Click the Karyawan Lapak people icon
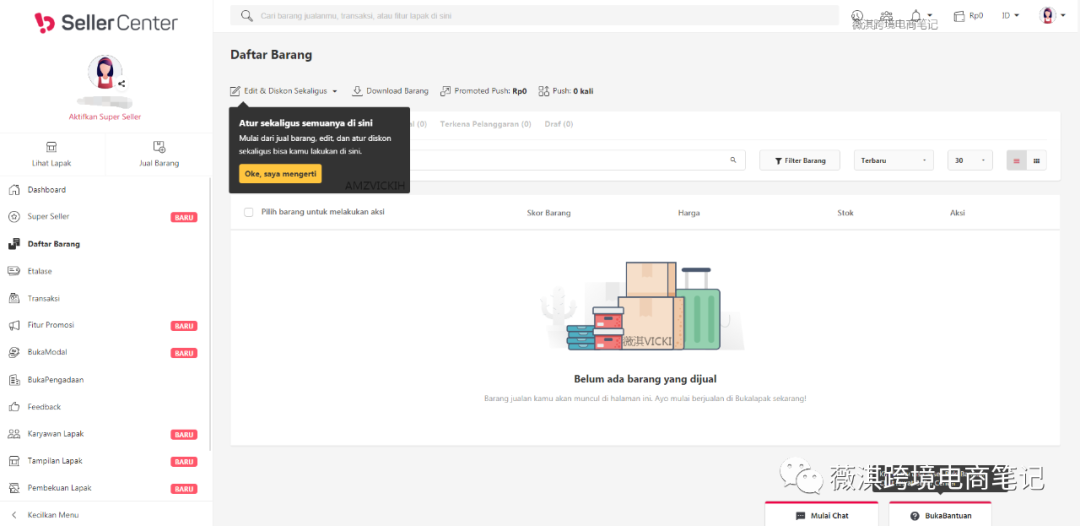The height and width of the screenshot is (526, 1080). pos(14,434)
